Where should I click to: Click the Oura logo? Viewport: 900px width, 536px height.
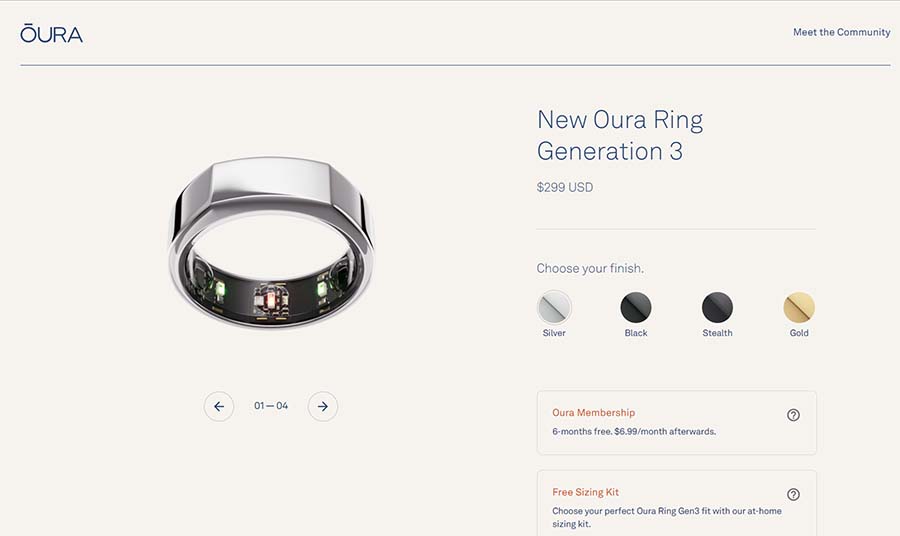[x=52, y=33]
